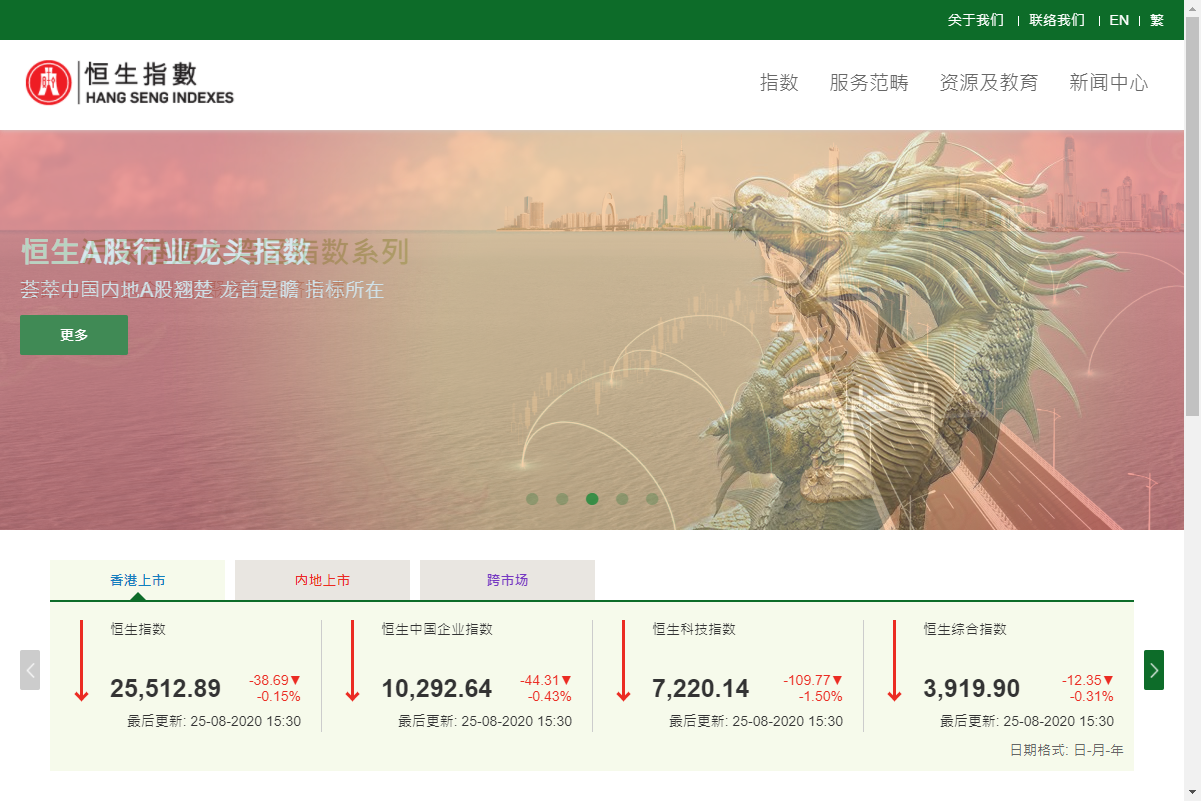Open the 服务范畴 navigation menu

tap(869, 83)
